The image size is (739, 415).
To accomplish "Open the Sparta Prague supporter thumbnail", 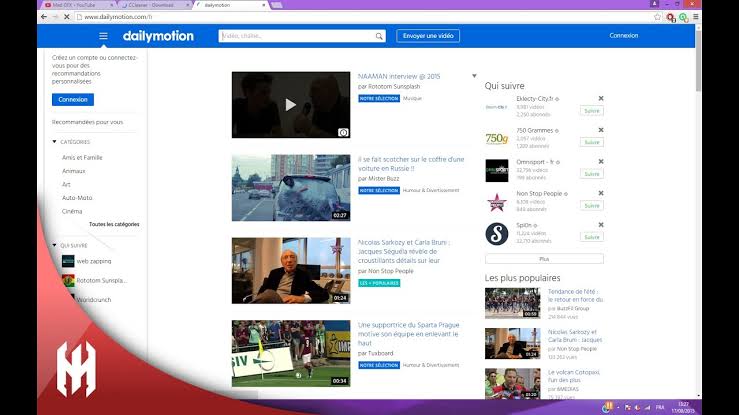I will click(x=291, y=353).
